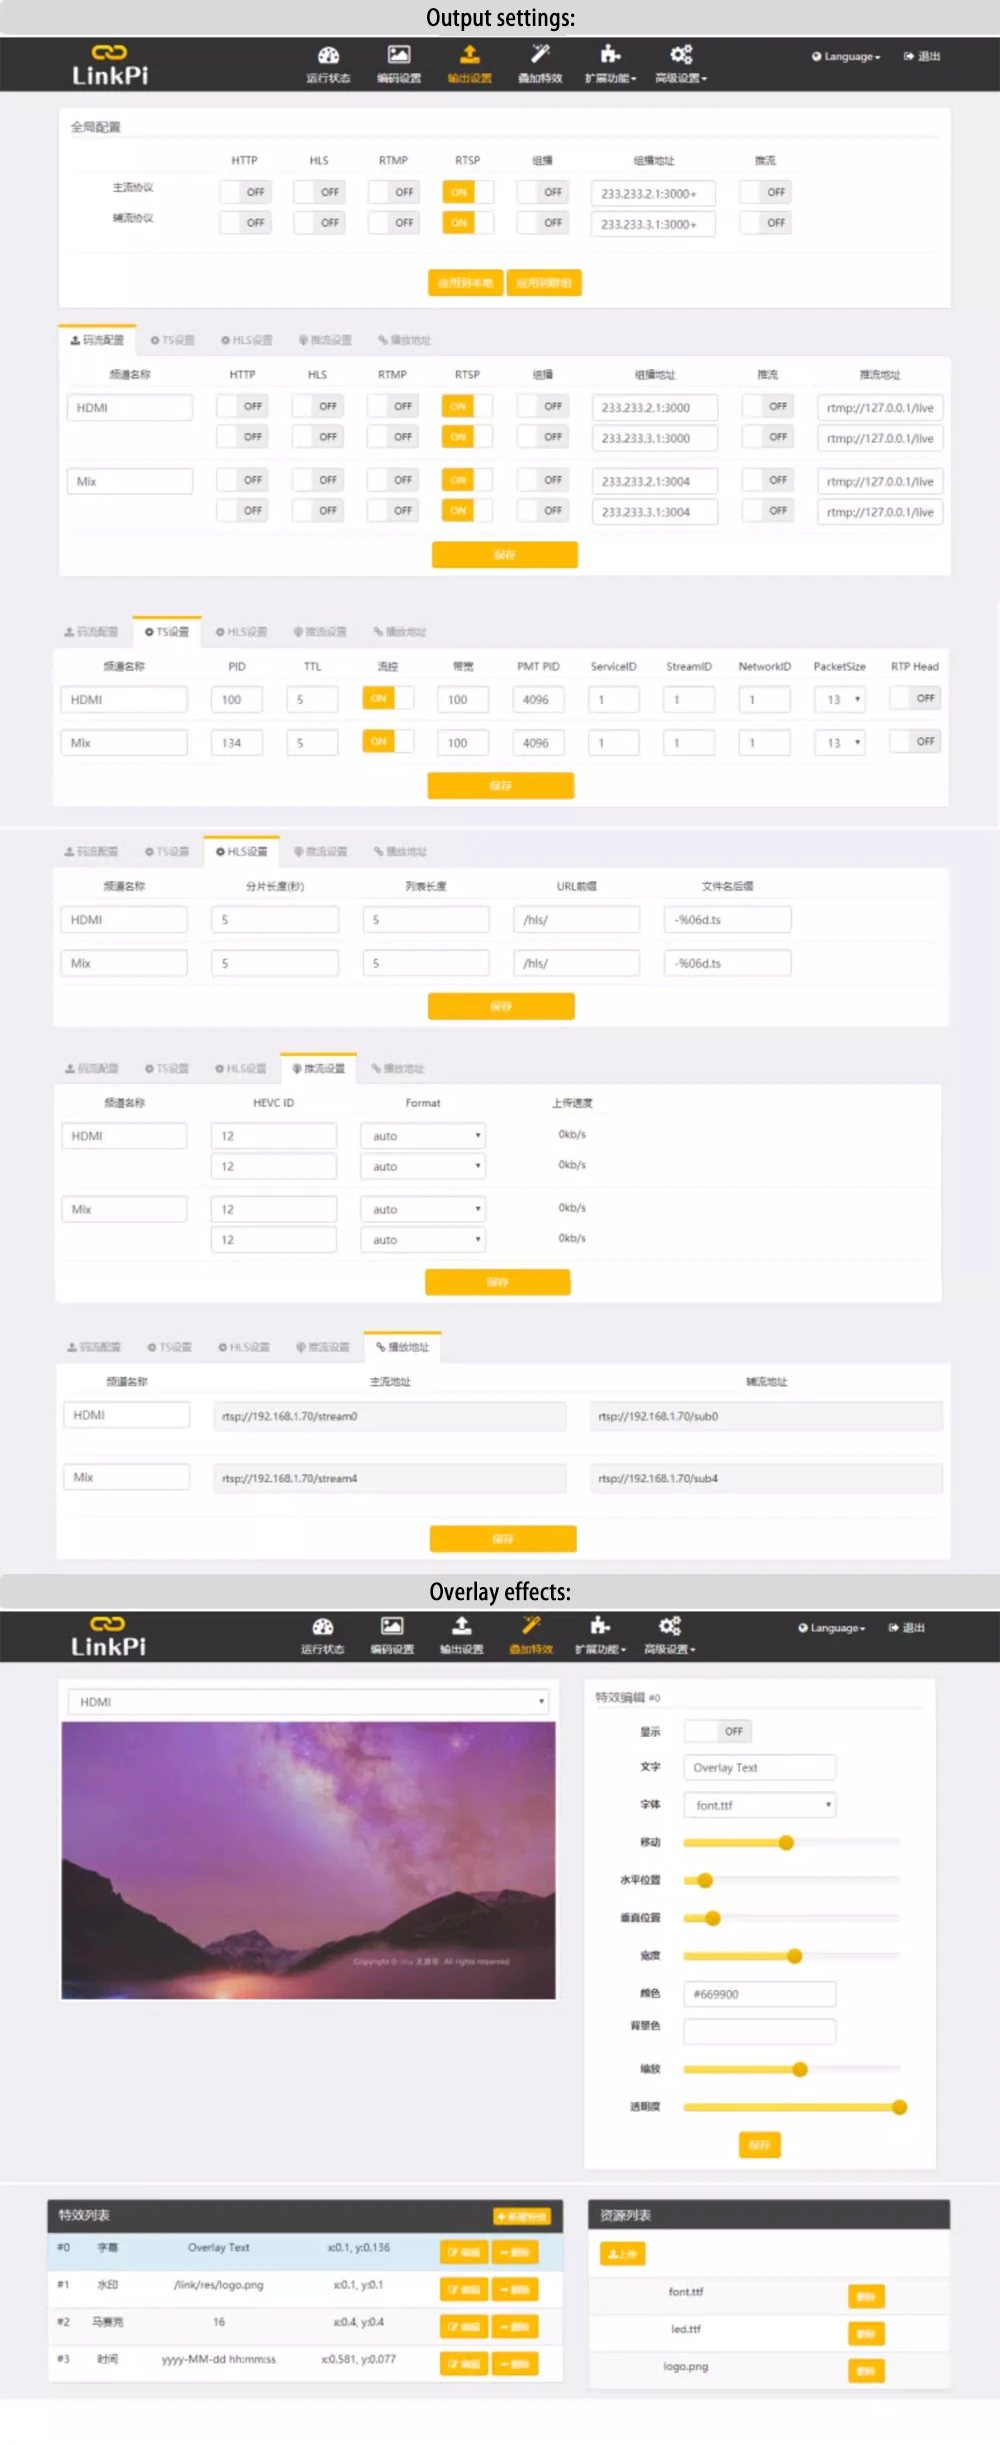The width and height of the screenshot is (1000, 2445).
Task: Open 扩展功能 puzzle icon in Output settings navbar
Action: (610, 54)
